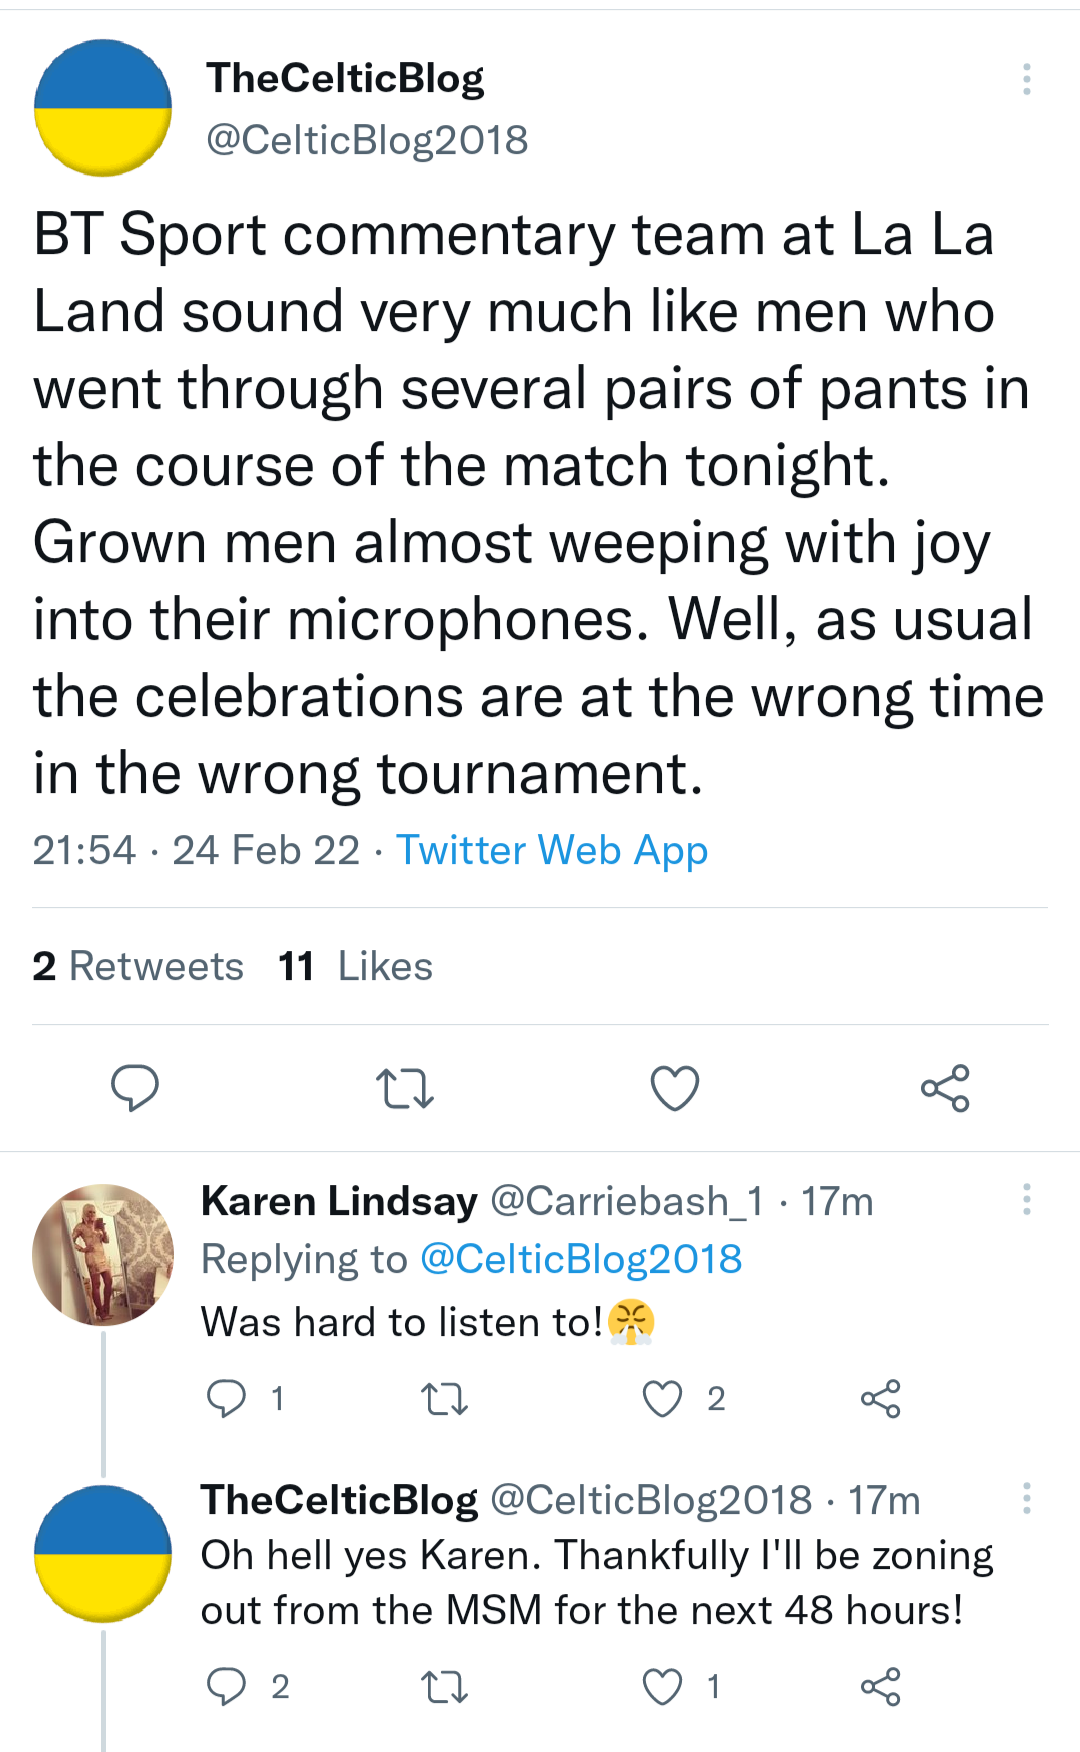Open more options on TheCelticBlog's reply
The image size is (1080, 1752).
pos(1026,1498)
